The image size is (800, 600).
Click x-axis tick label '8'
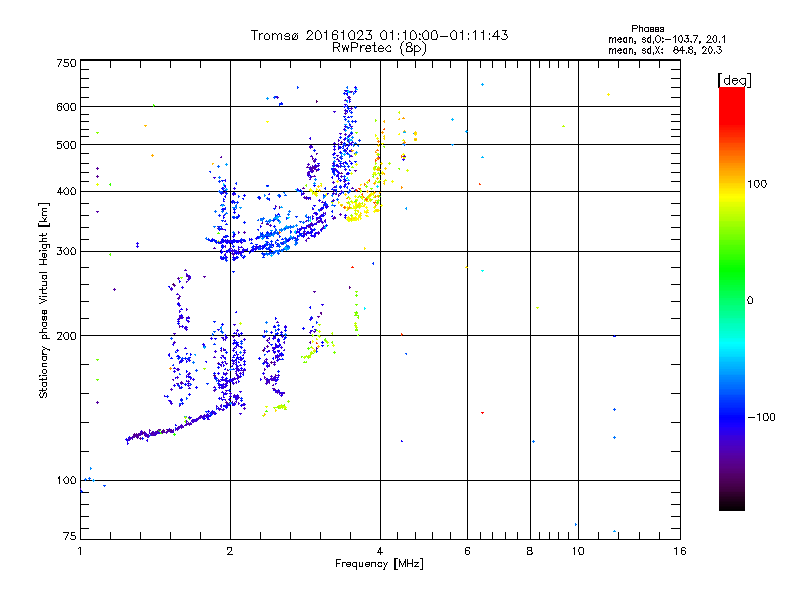[x=530, y=552]
